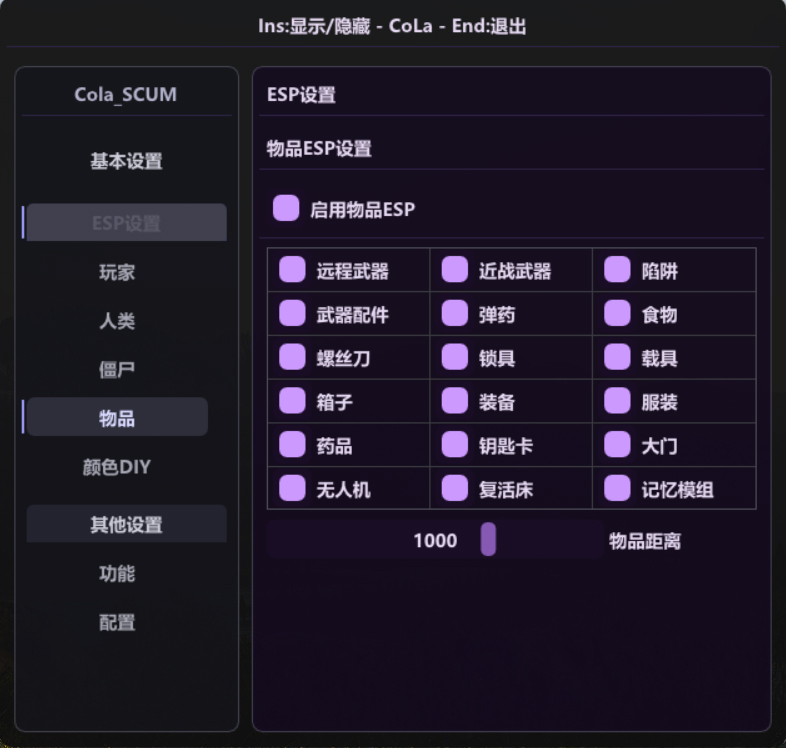Check the 钥匙卡 option
This screenshot has height=748, width=786.
pos(455,445)
